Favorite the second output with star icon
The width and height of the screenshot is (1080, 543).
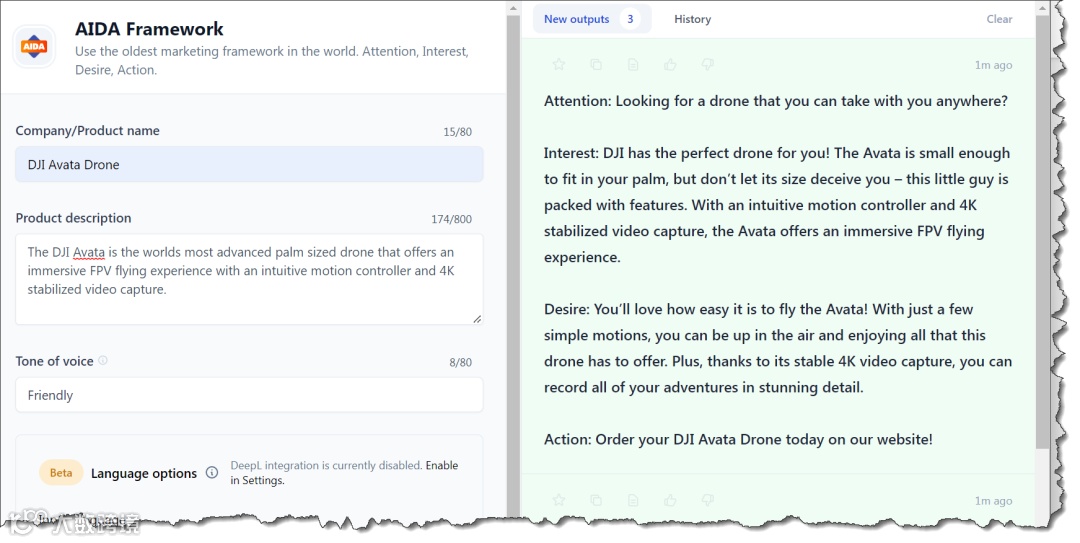click(559, 500)
